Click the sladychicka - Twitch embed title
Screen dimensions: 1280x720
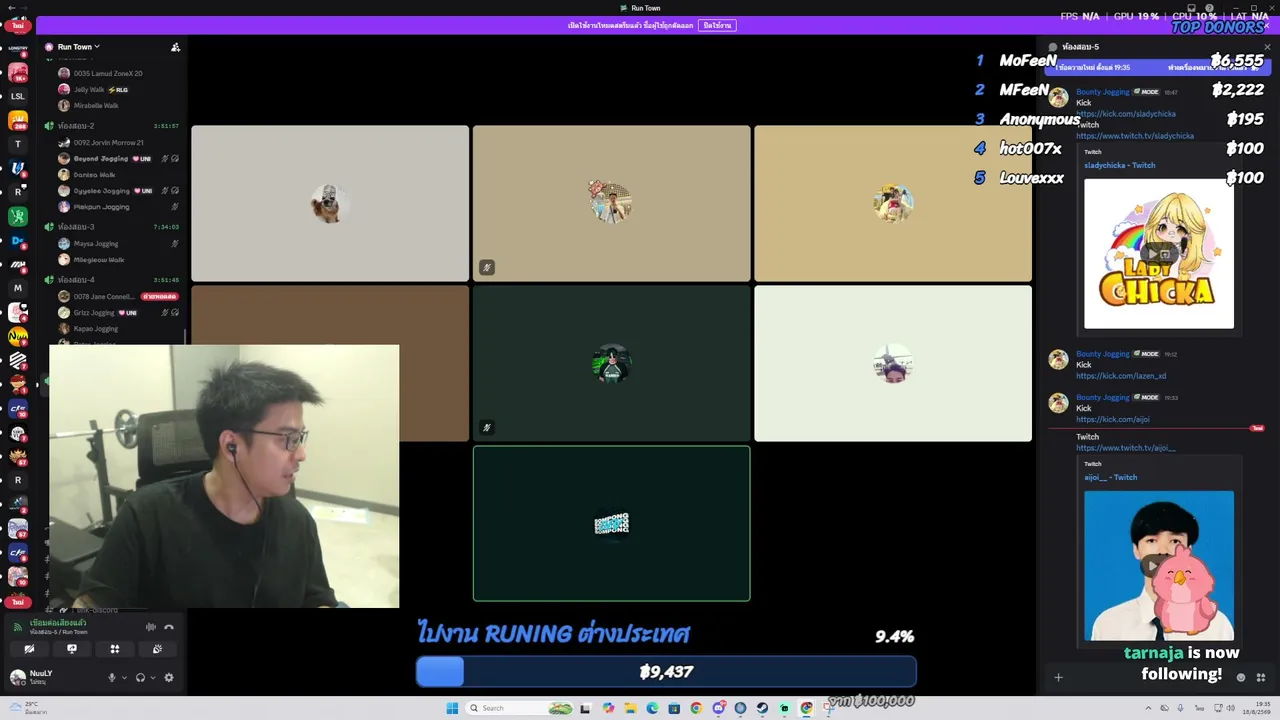1120,165
